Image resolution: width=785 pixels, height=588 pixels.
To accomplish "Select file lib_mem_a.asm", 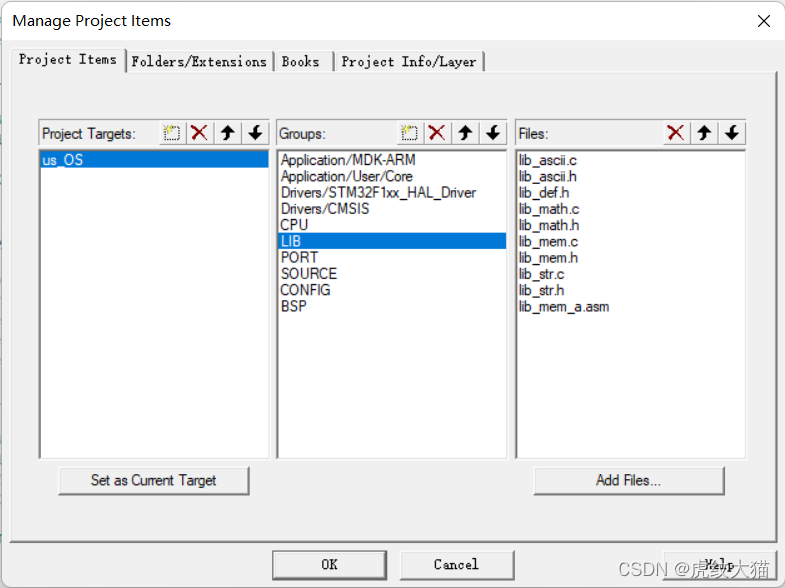I will point(630,306).
